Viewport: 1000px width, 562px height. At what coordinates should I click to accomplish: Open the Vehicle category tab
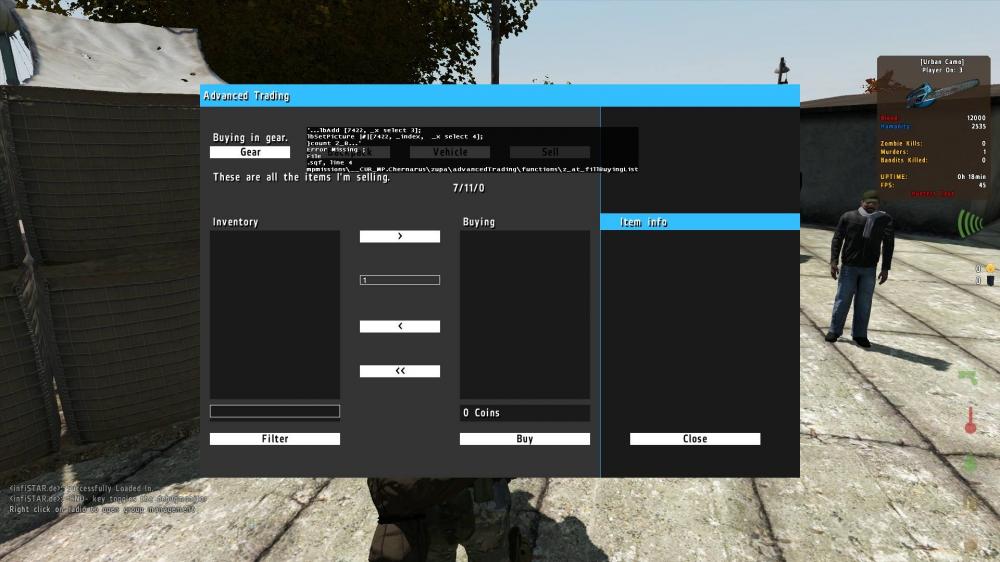pyautogui.click(x=449, y=152)
